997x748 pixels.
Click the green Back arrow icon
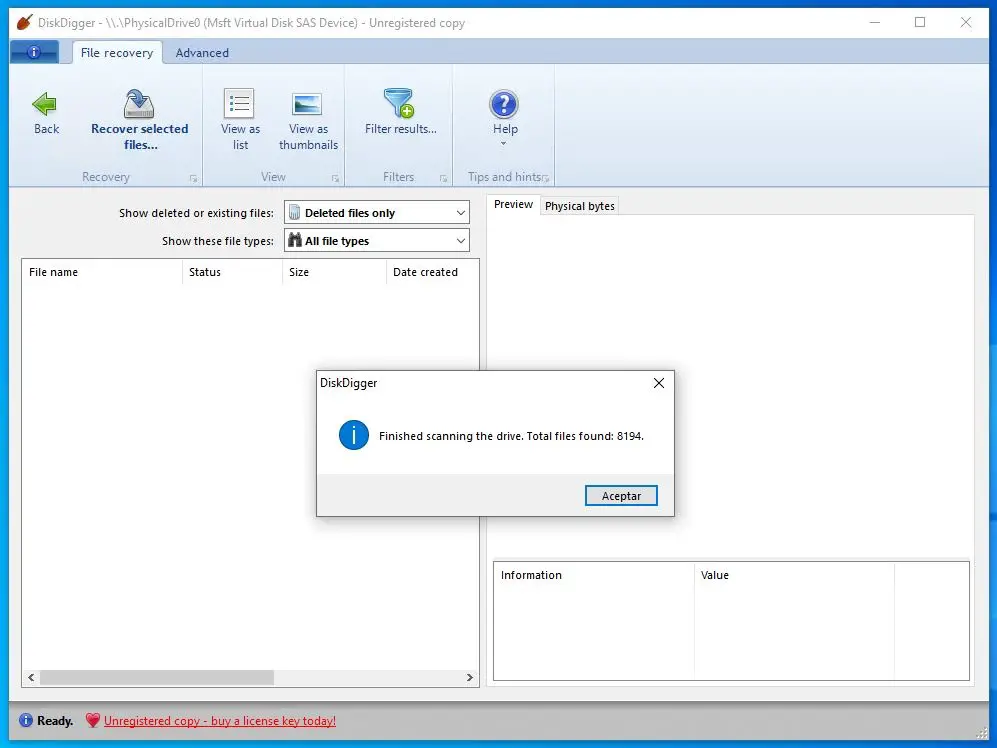pyautogui.click(x=45, y=104)
